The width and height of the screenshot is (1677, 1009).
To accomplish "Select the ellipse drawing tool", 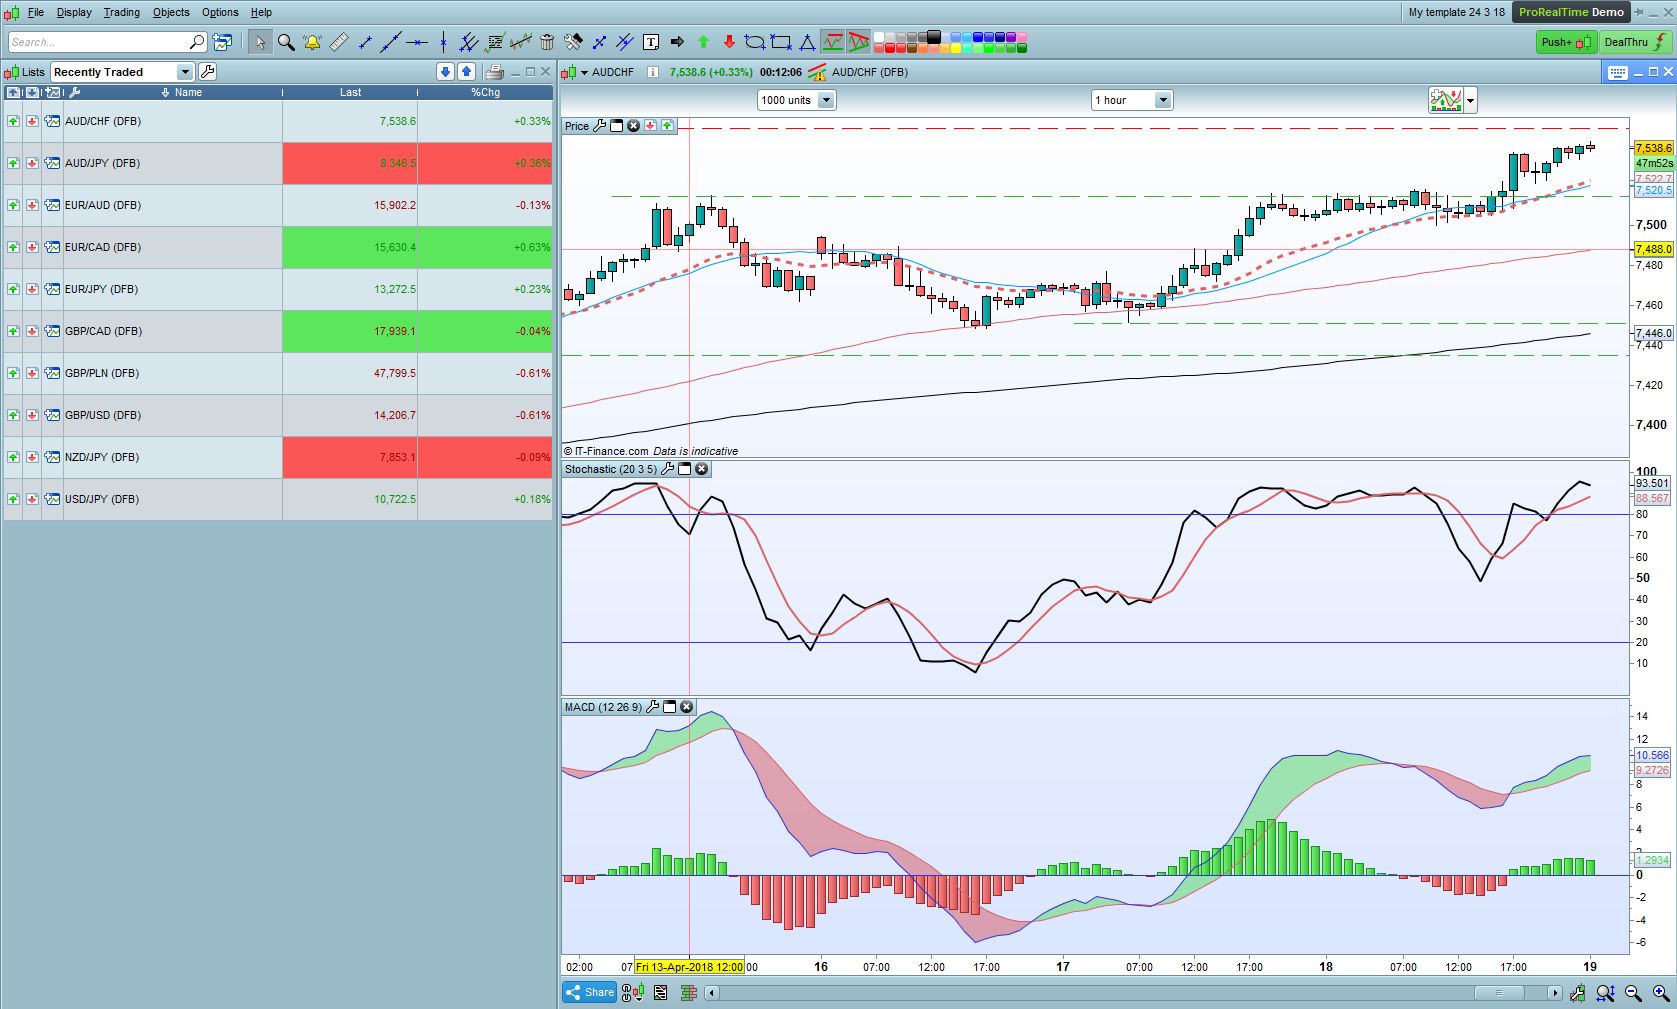I will (x=755, y=42).
